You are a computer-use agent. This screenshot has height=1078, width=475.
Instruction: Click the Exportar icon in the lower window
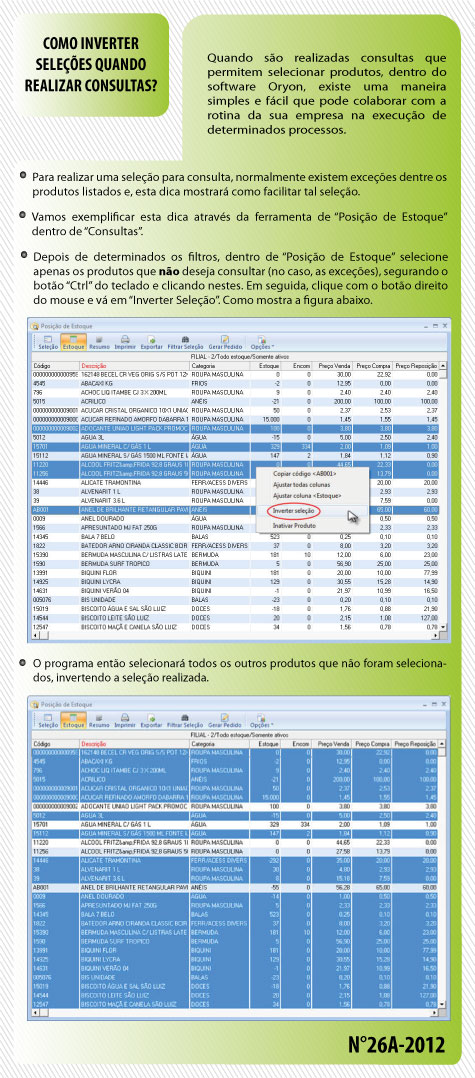(x=151, y=720)
